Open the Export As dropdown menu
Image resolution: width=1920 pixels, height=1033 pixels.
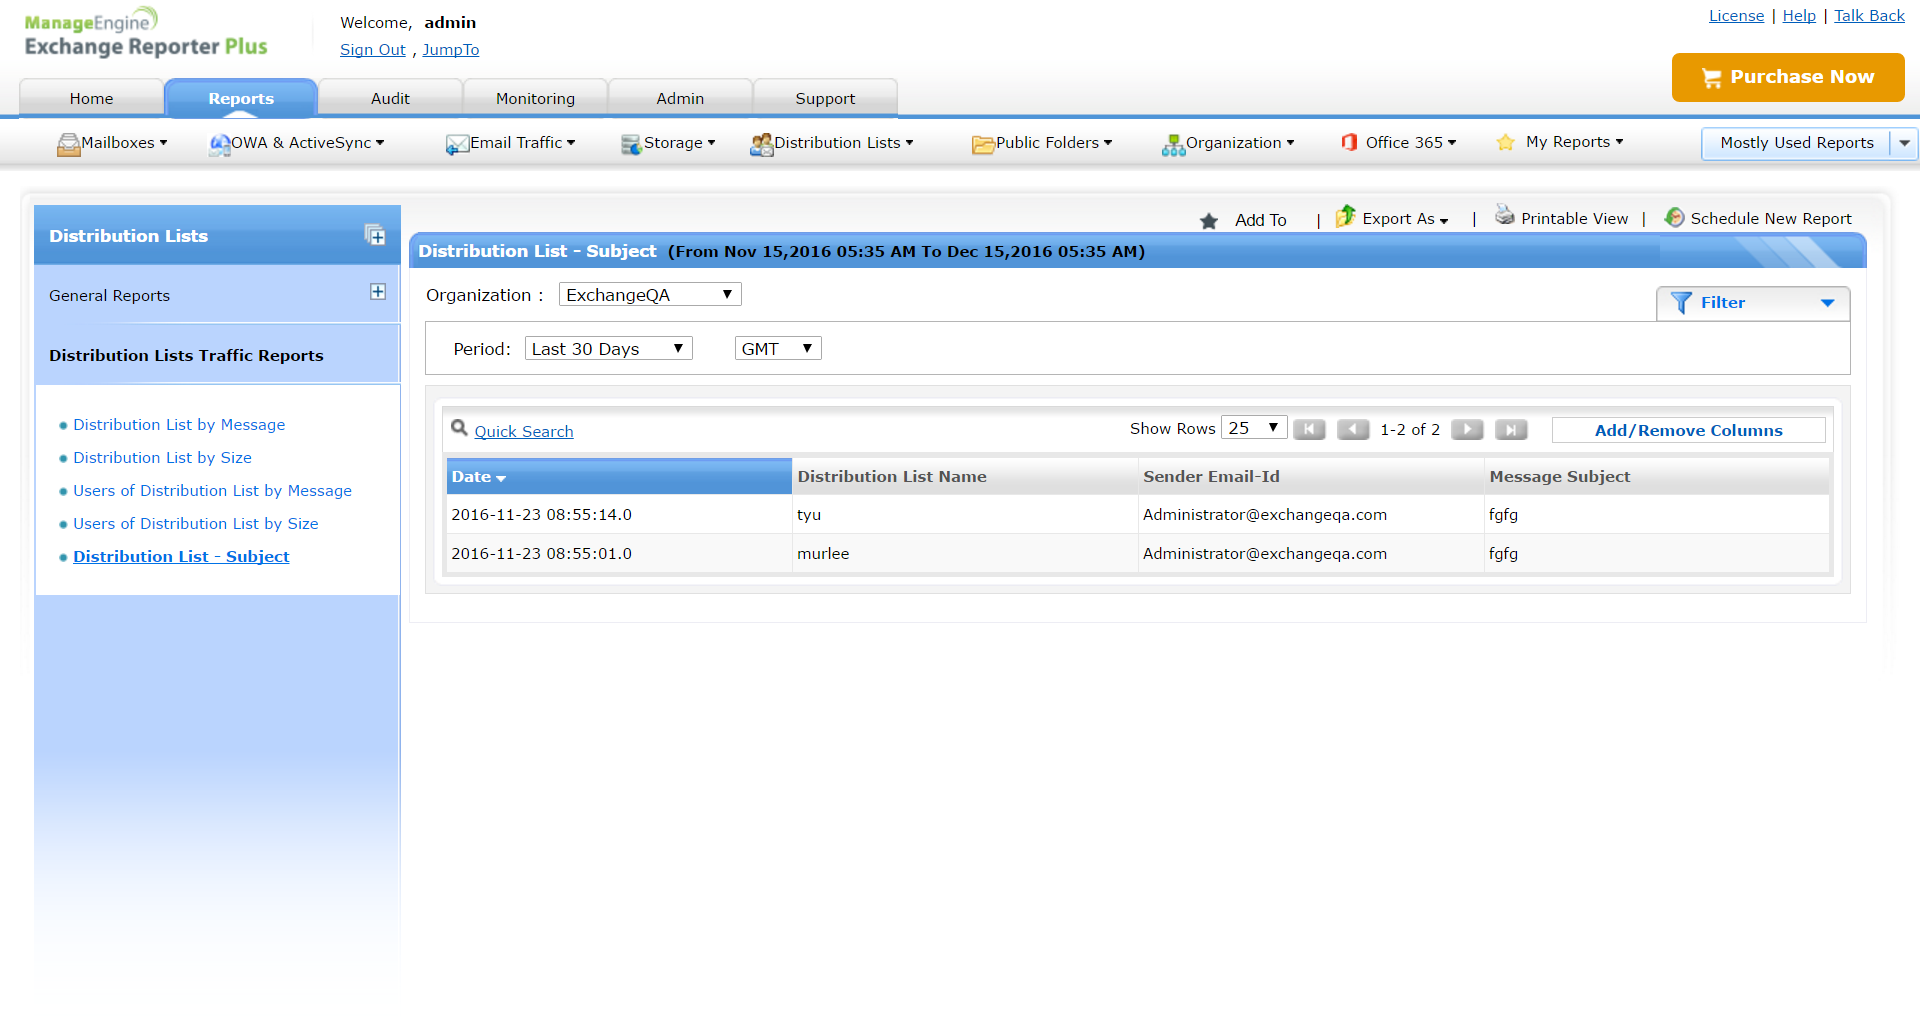[1405, 219]
